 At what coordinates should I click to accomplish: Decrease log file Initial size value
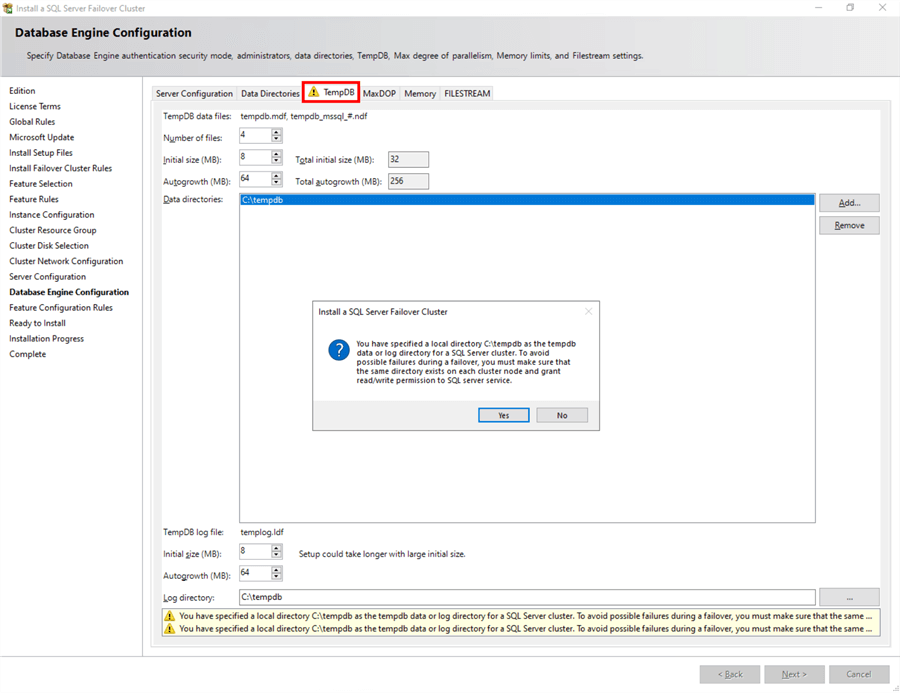[277, 555]
